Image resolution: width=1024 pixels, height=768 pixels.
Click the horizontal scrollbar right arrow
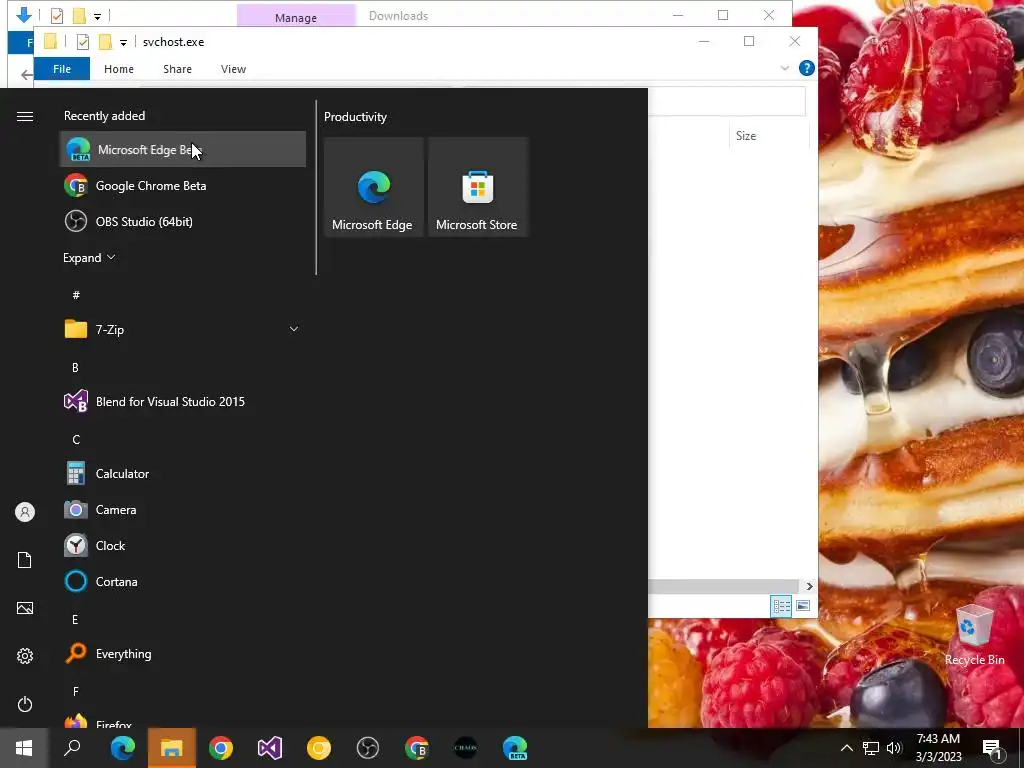click(x=809, y=586)
